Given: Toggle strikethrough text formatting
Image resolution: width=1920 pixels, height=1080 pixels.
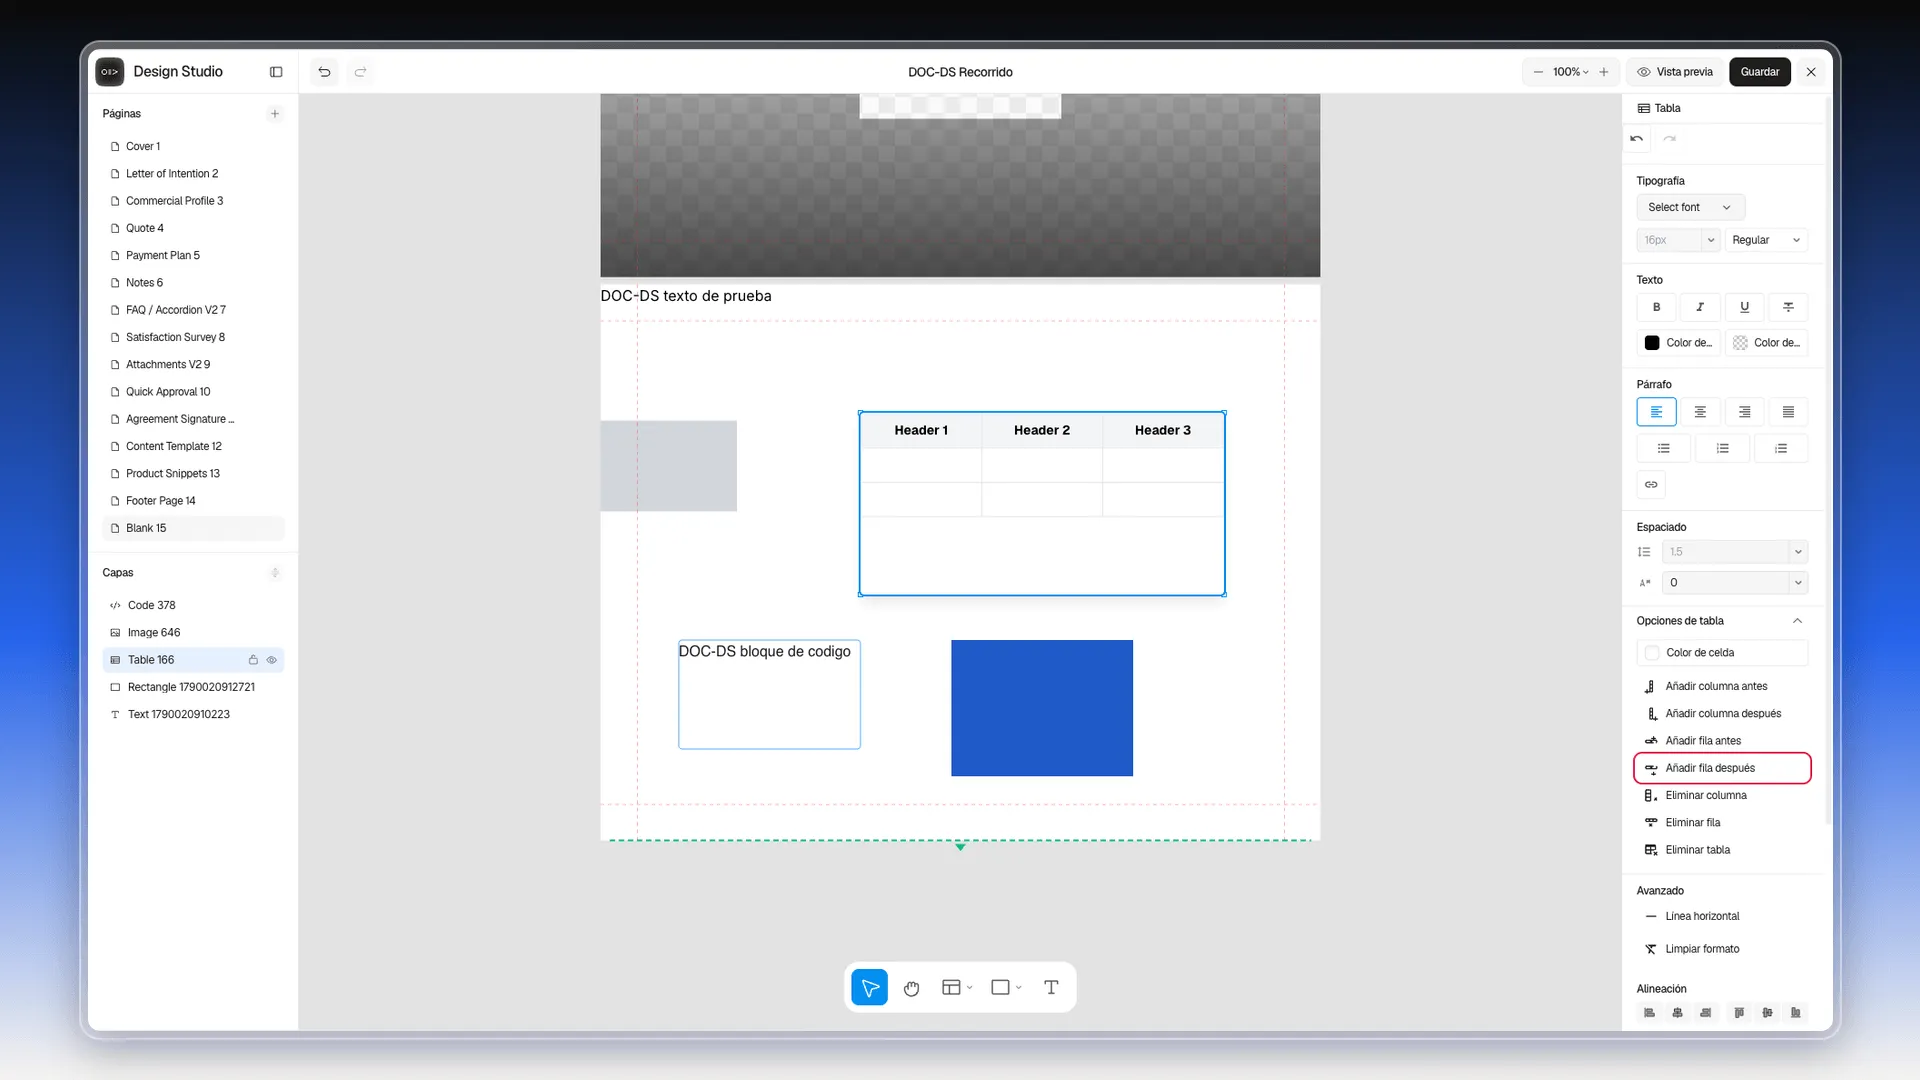Looking at the screenshot, I should coord(1788,307).
